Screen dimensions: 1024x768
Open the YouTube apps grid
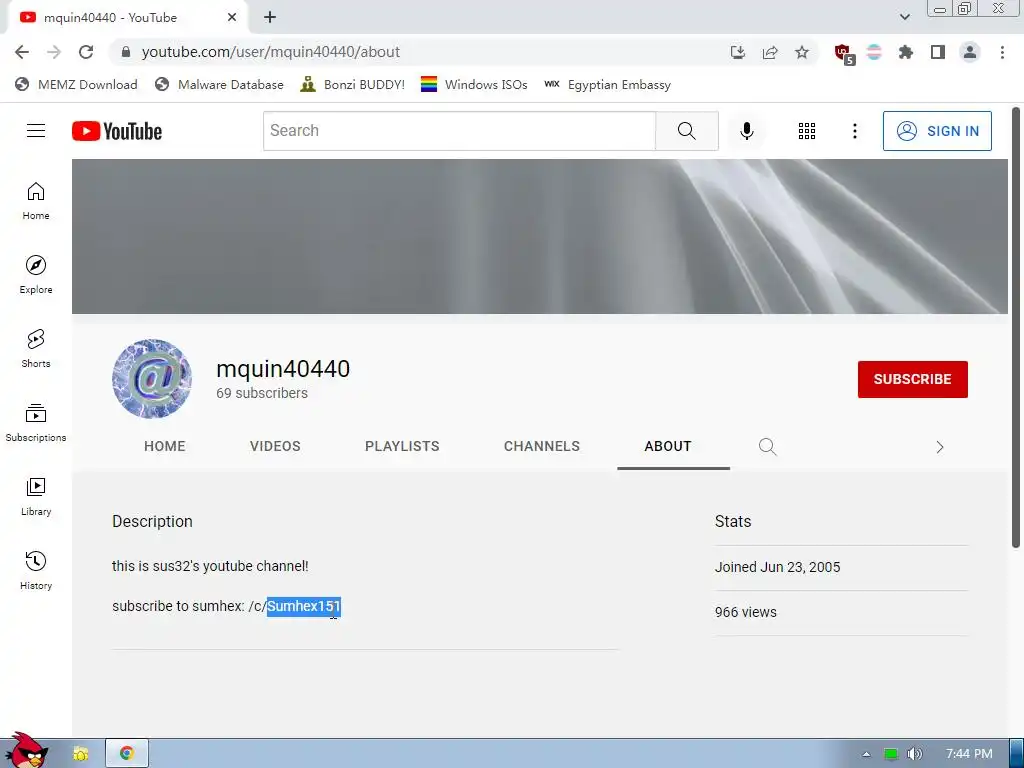(807, 131)
